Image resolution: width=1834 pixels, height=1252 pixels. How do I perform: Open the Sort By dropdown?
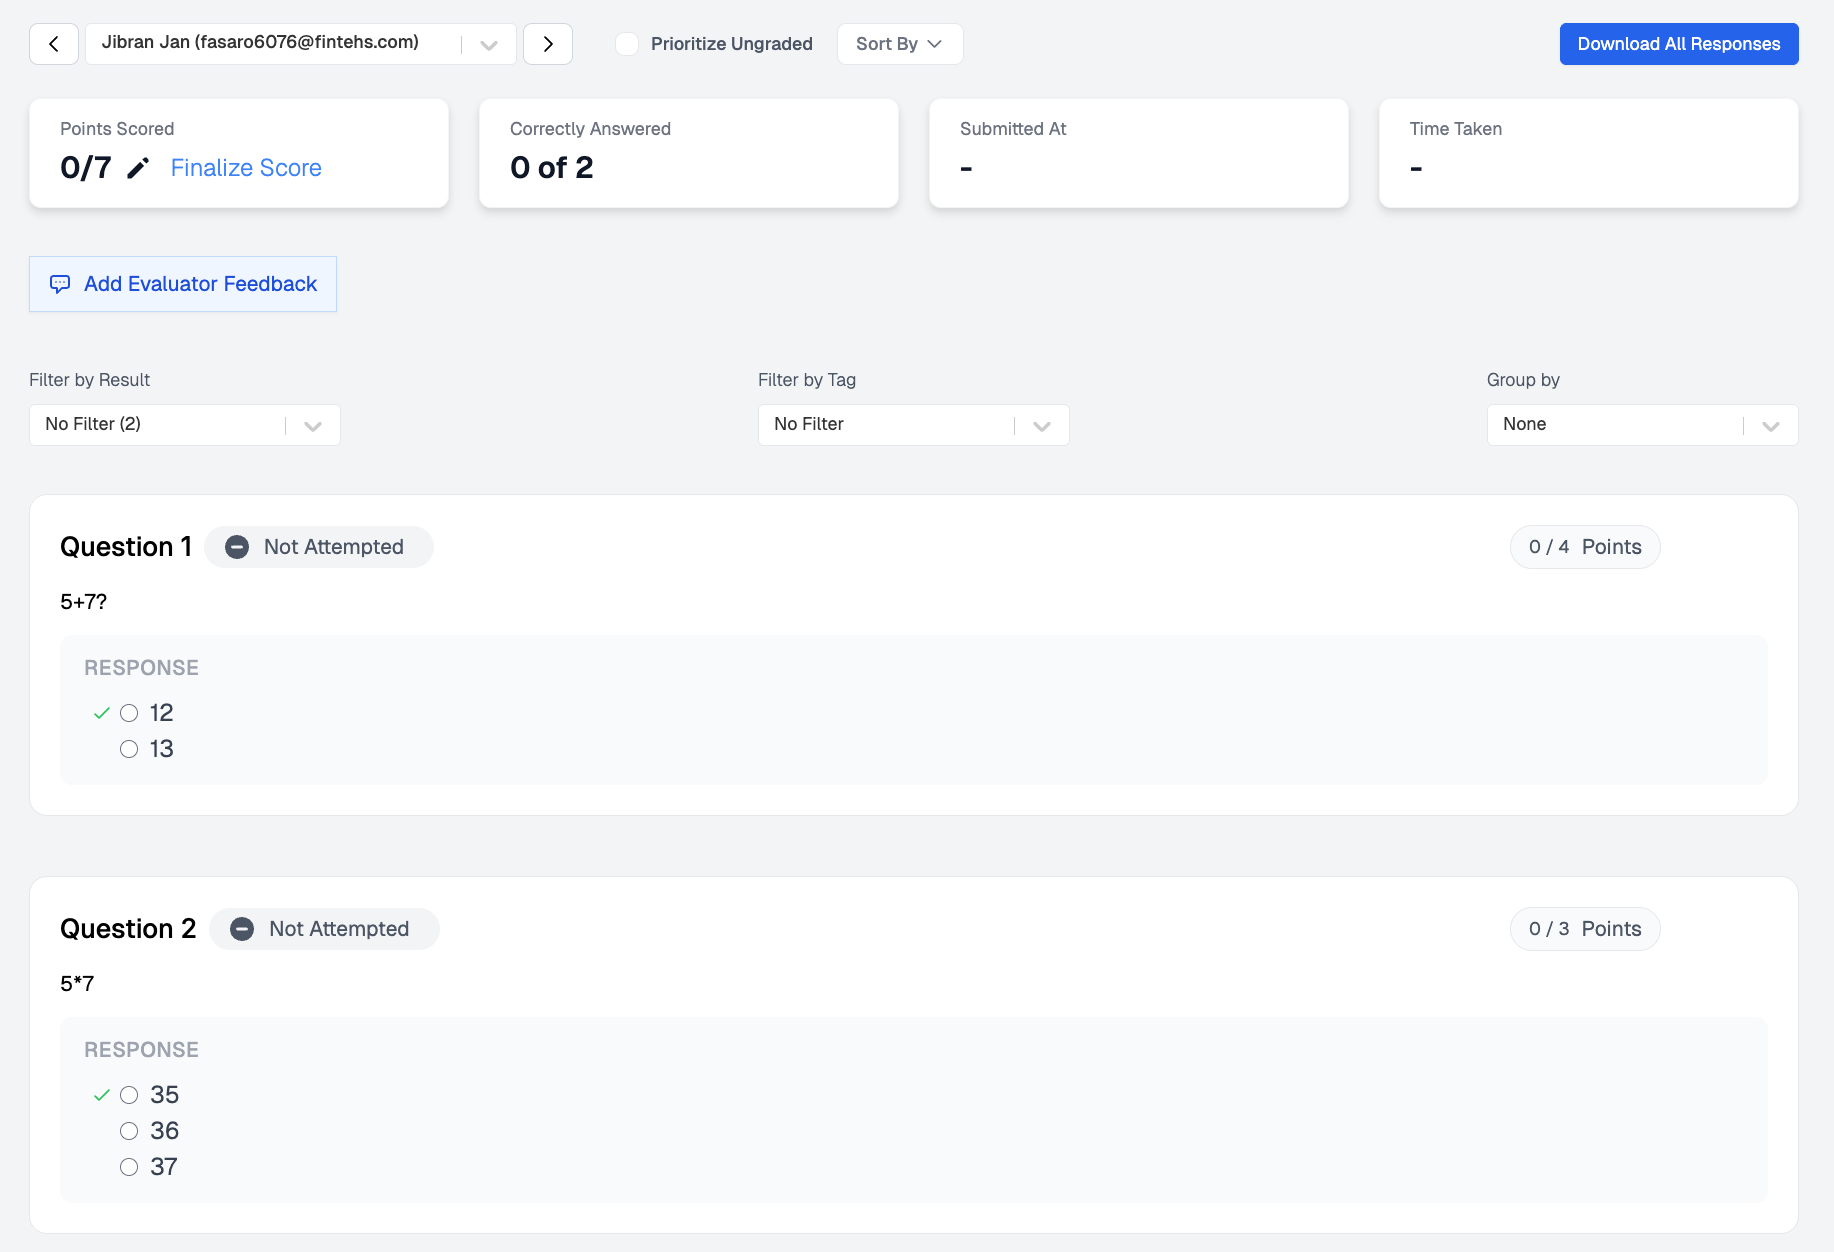pyautogui.click(x=900, y=44)
